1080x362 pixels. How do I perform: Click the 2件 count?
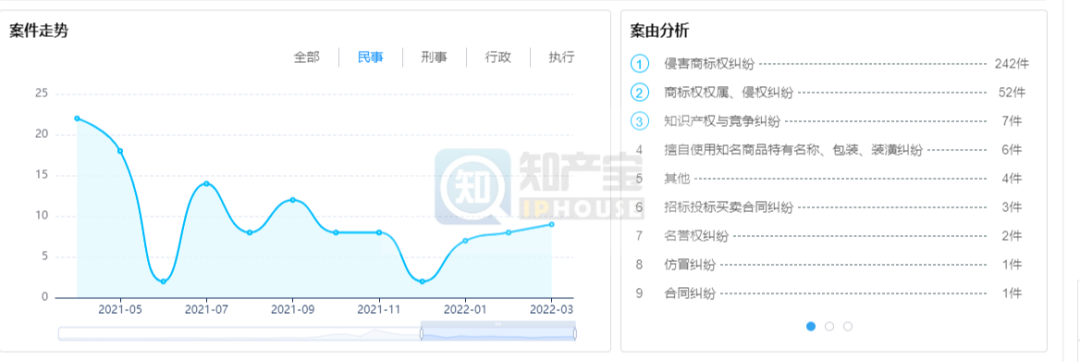click(1012, 236)
